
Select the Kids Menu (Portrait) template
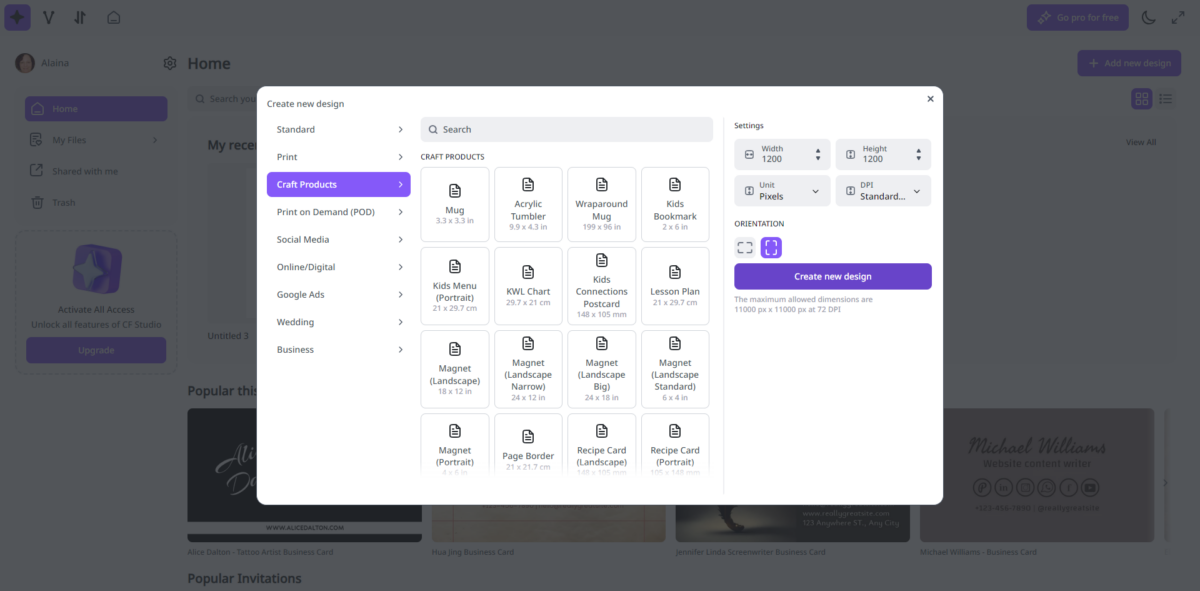455,286
